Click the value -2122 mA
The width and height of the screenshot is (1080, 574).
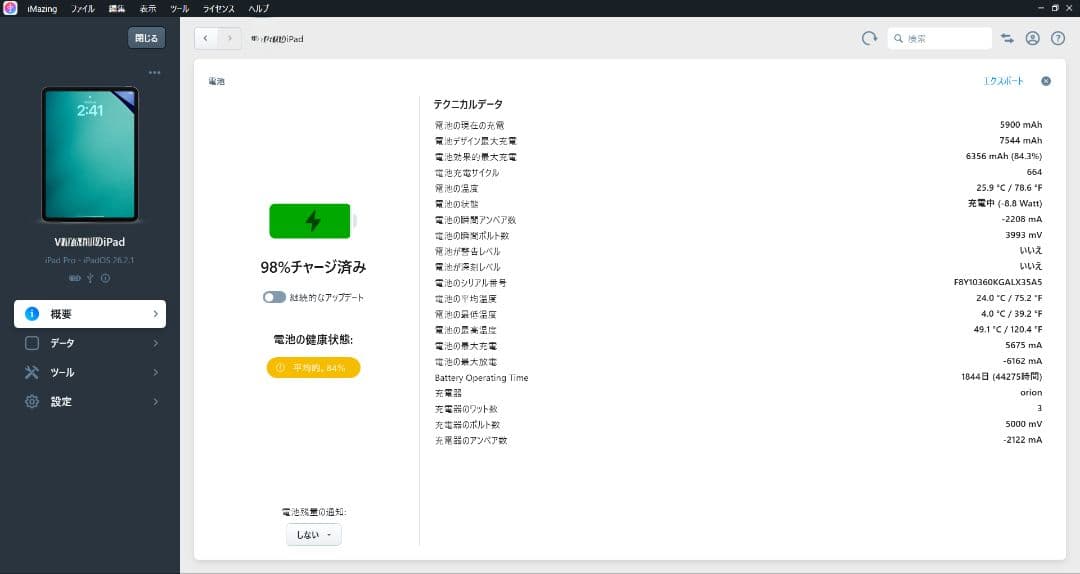pyautogui.click(x=1022, y=440)
